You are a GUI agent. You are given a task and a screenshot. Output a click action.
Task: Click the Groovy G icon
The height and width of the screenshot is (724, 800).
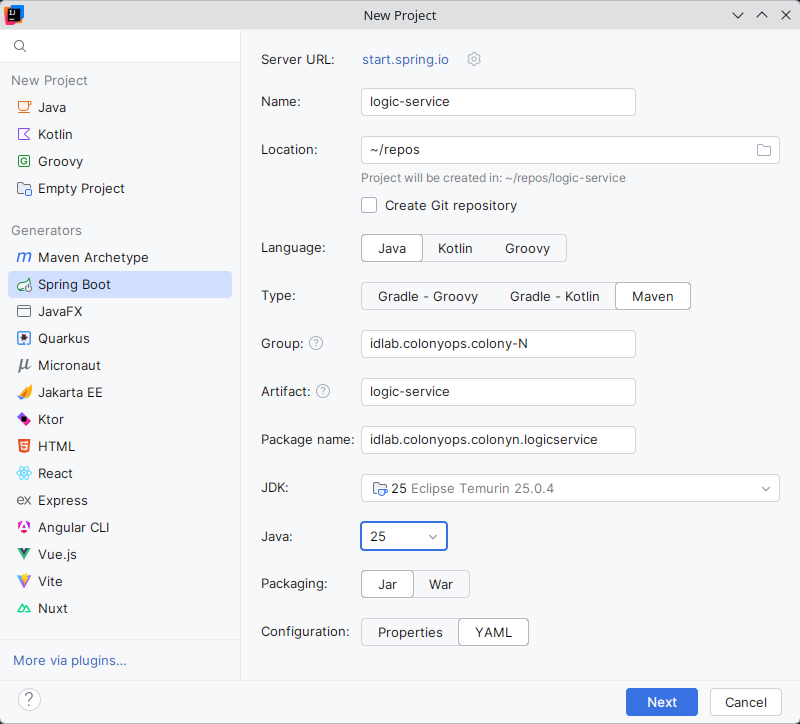pyautogui.click(x=24, y=161)
